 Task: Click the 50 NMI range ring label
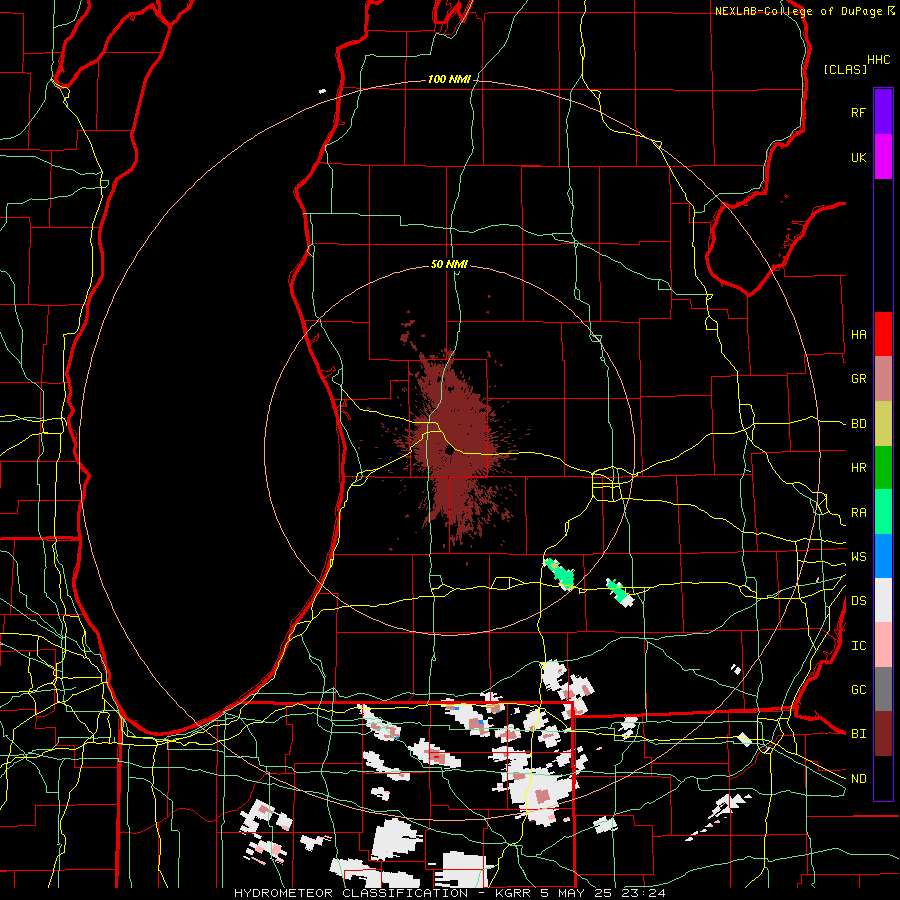[x=449, y=264]
